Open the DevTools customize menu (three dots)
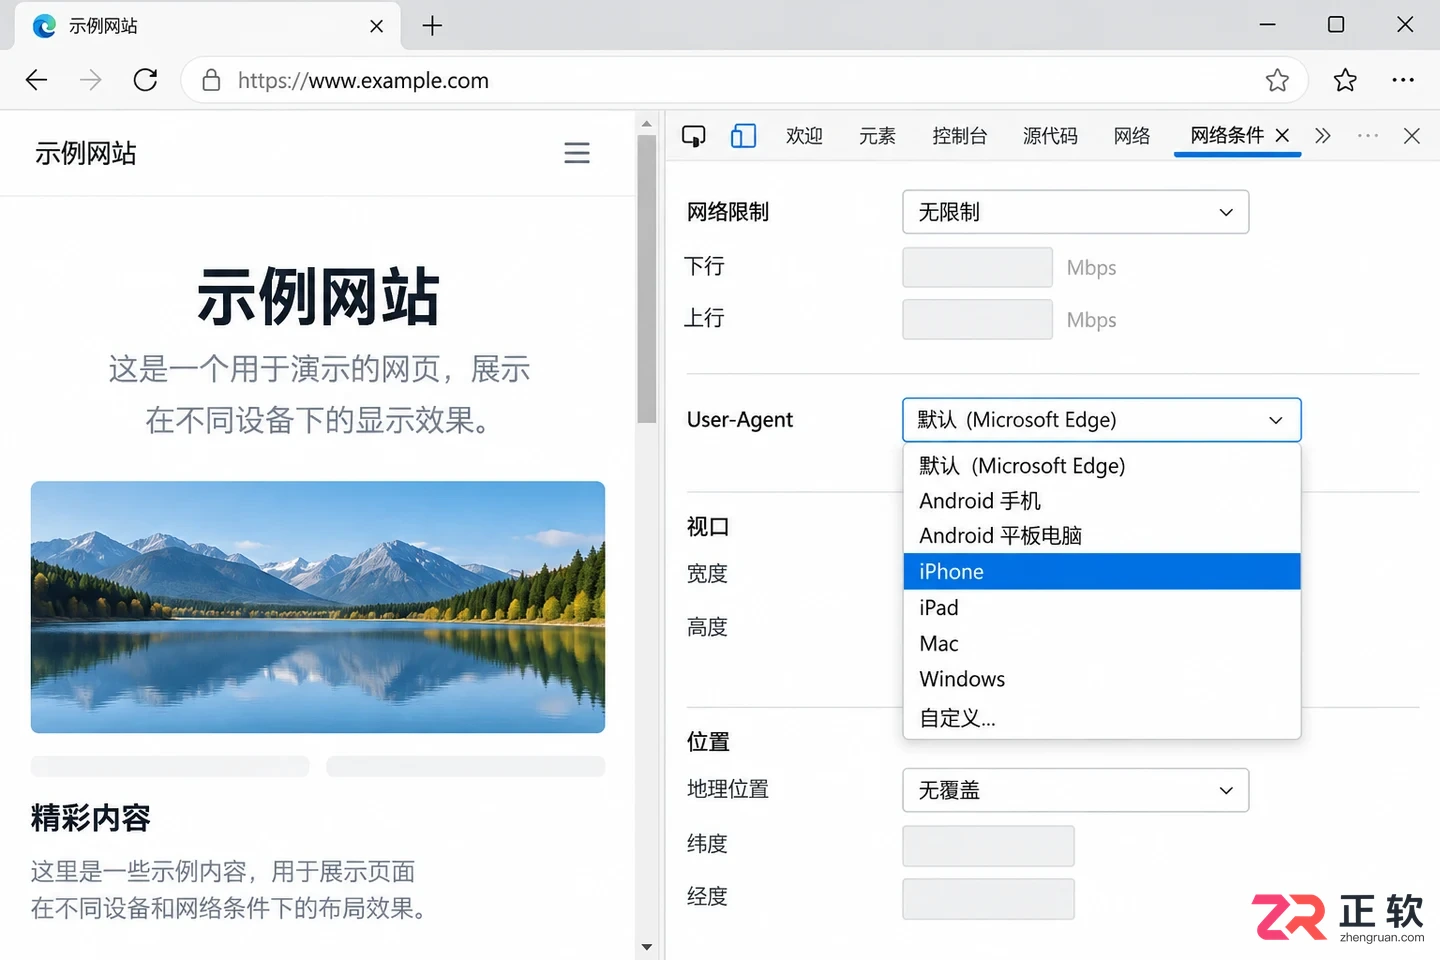This screenshot has width=1440, height=960. (x=1368, y=136)
